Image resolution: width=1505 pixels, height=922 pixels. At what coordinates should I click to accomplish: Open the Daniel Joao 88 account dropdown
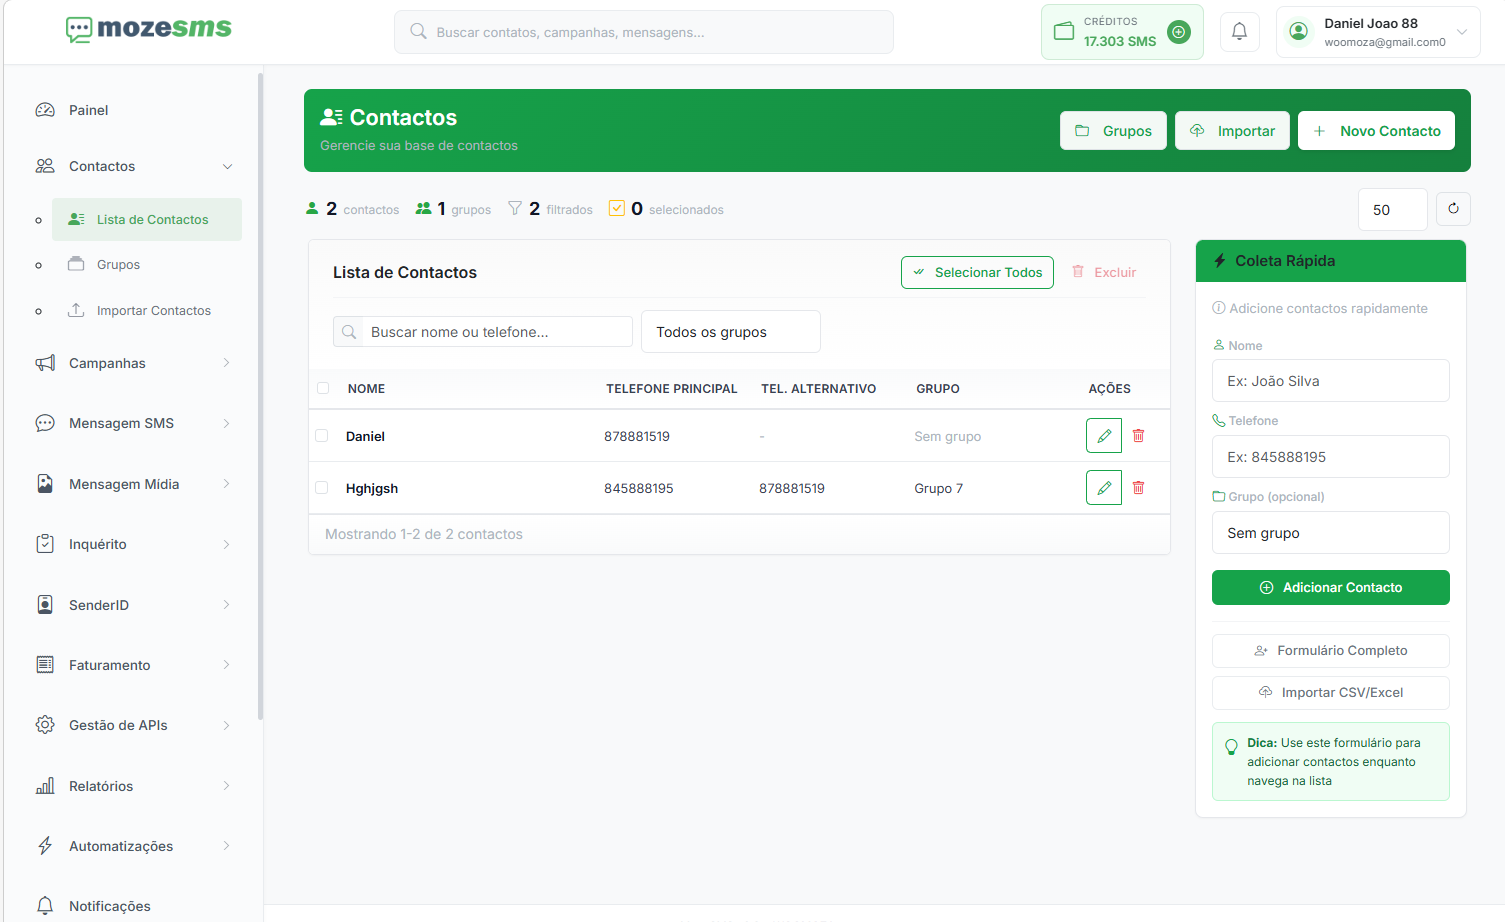1377,32
